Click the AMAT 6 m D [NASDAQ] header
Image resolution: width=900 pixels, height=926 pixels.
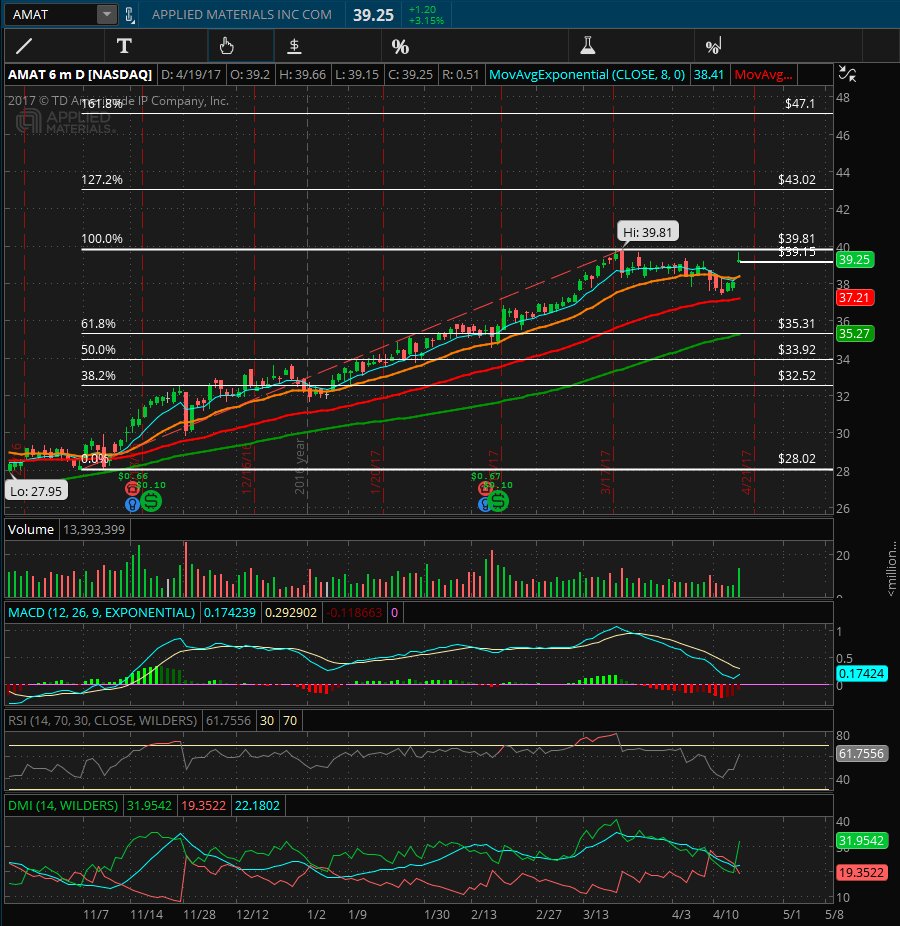click(78, 74)
